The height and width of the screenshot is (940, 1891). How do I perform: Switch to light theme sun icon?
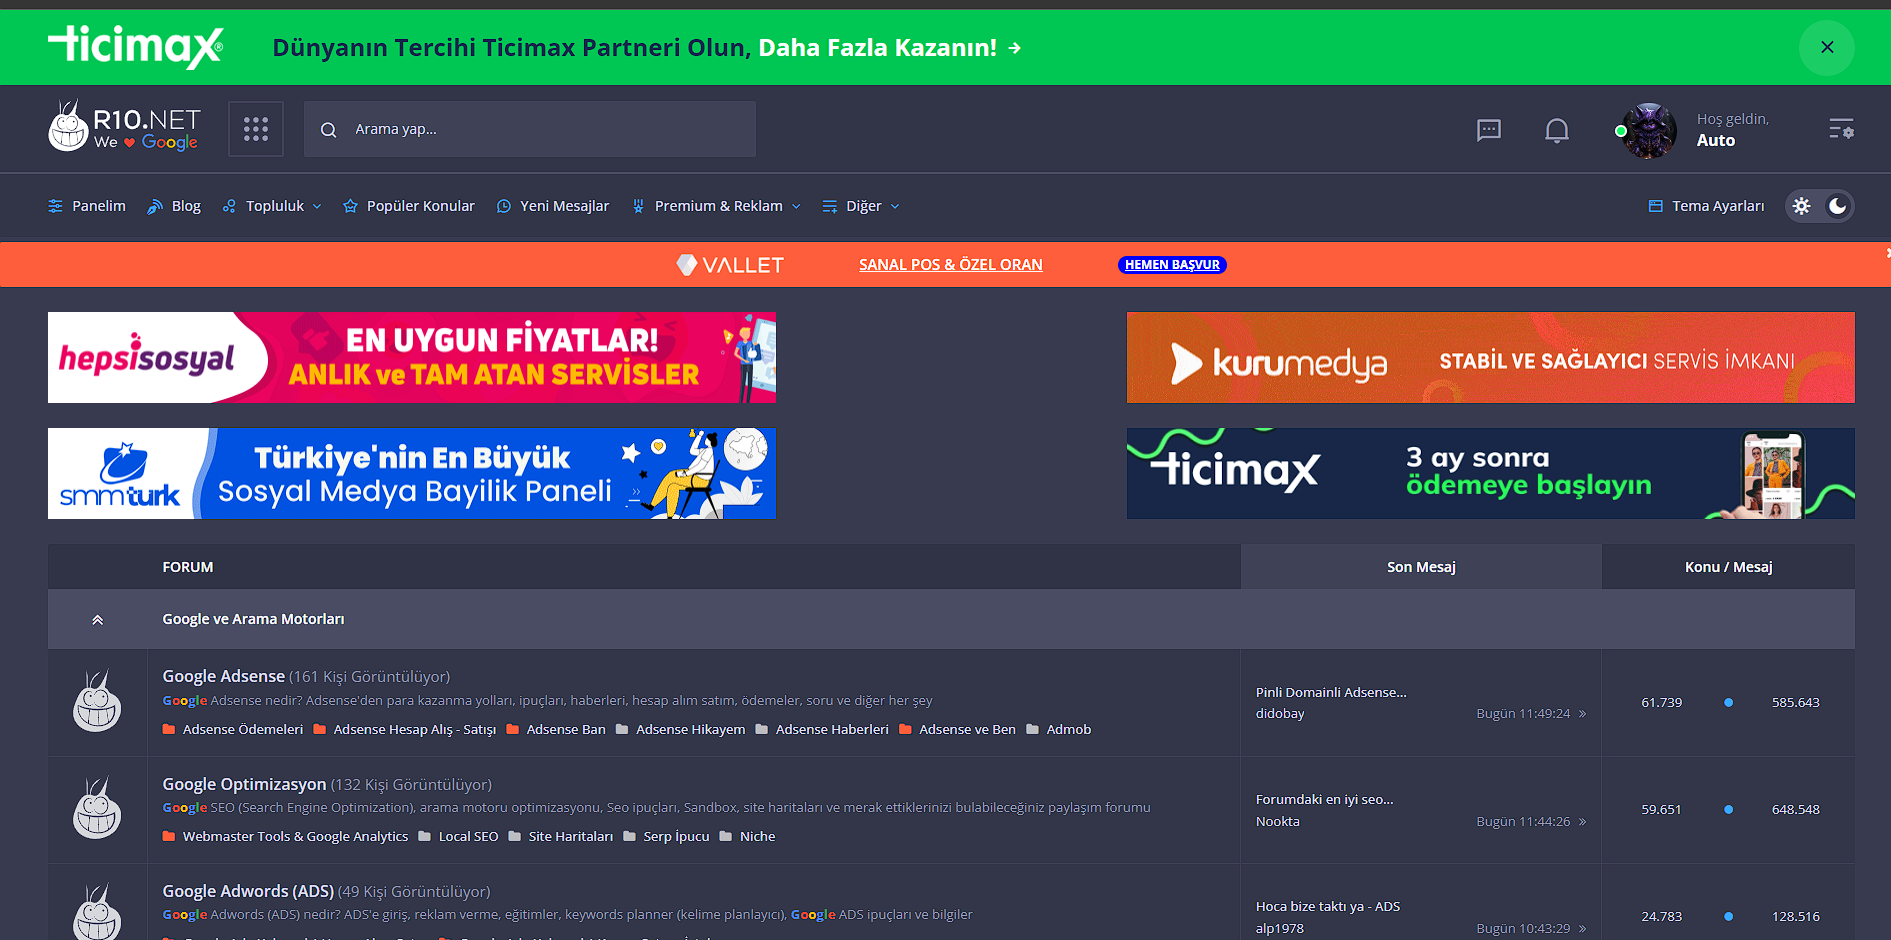[1802, 206]
